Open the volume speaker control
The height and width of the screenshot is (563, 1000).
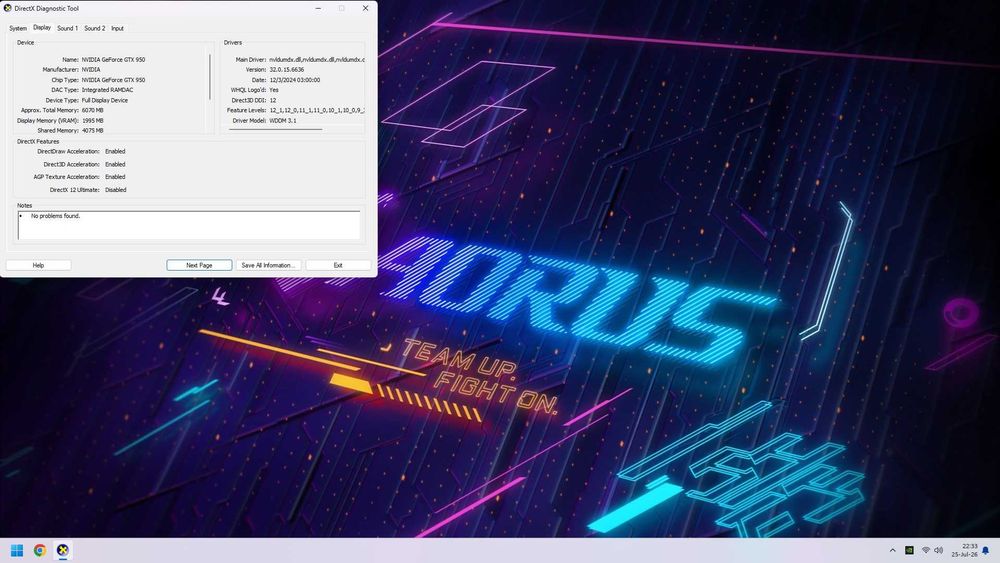click(938, 550)
